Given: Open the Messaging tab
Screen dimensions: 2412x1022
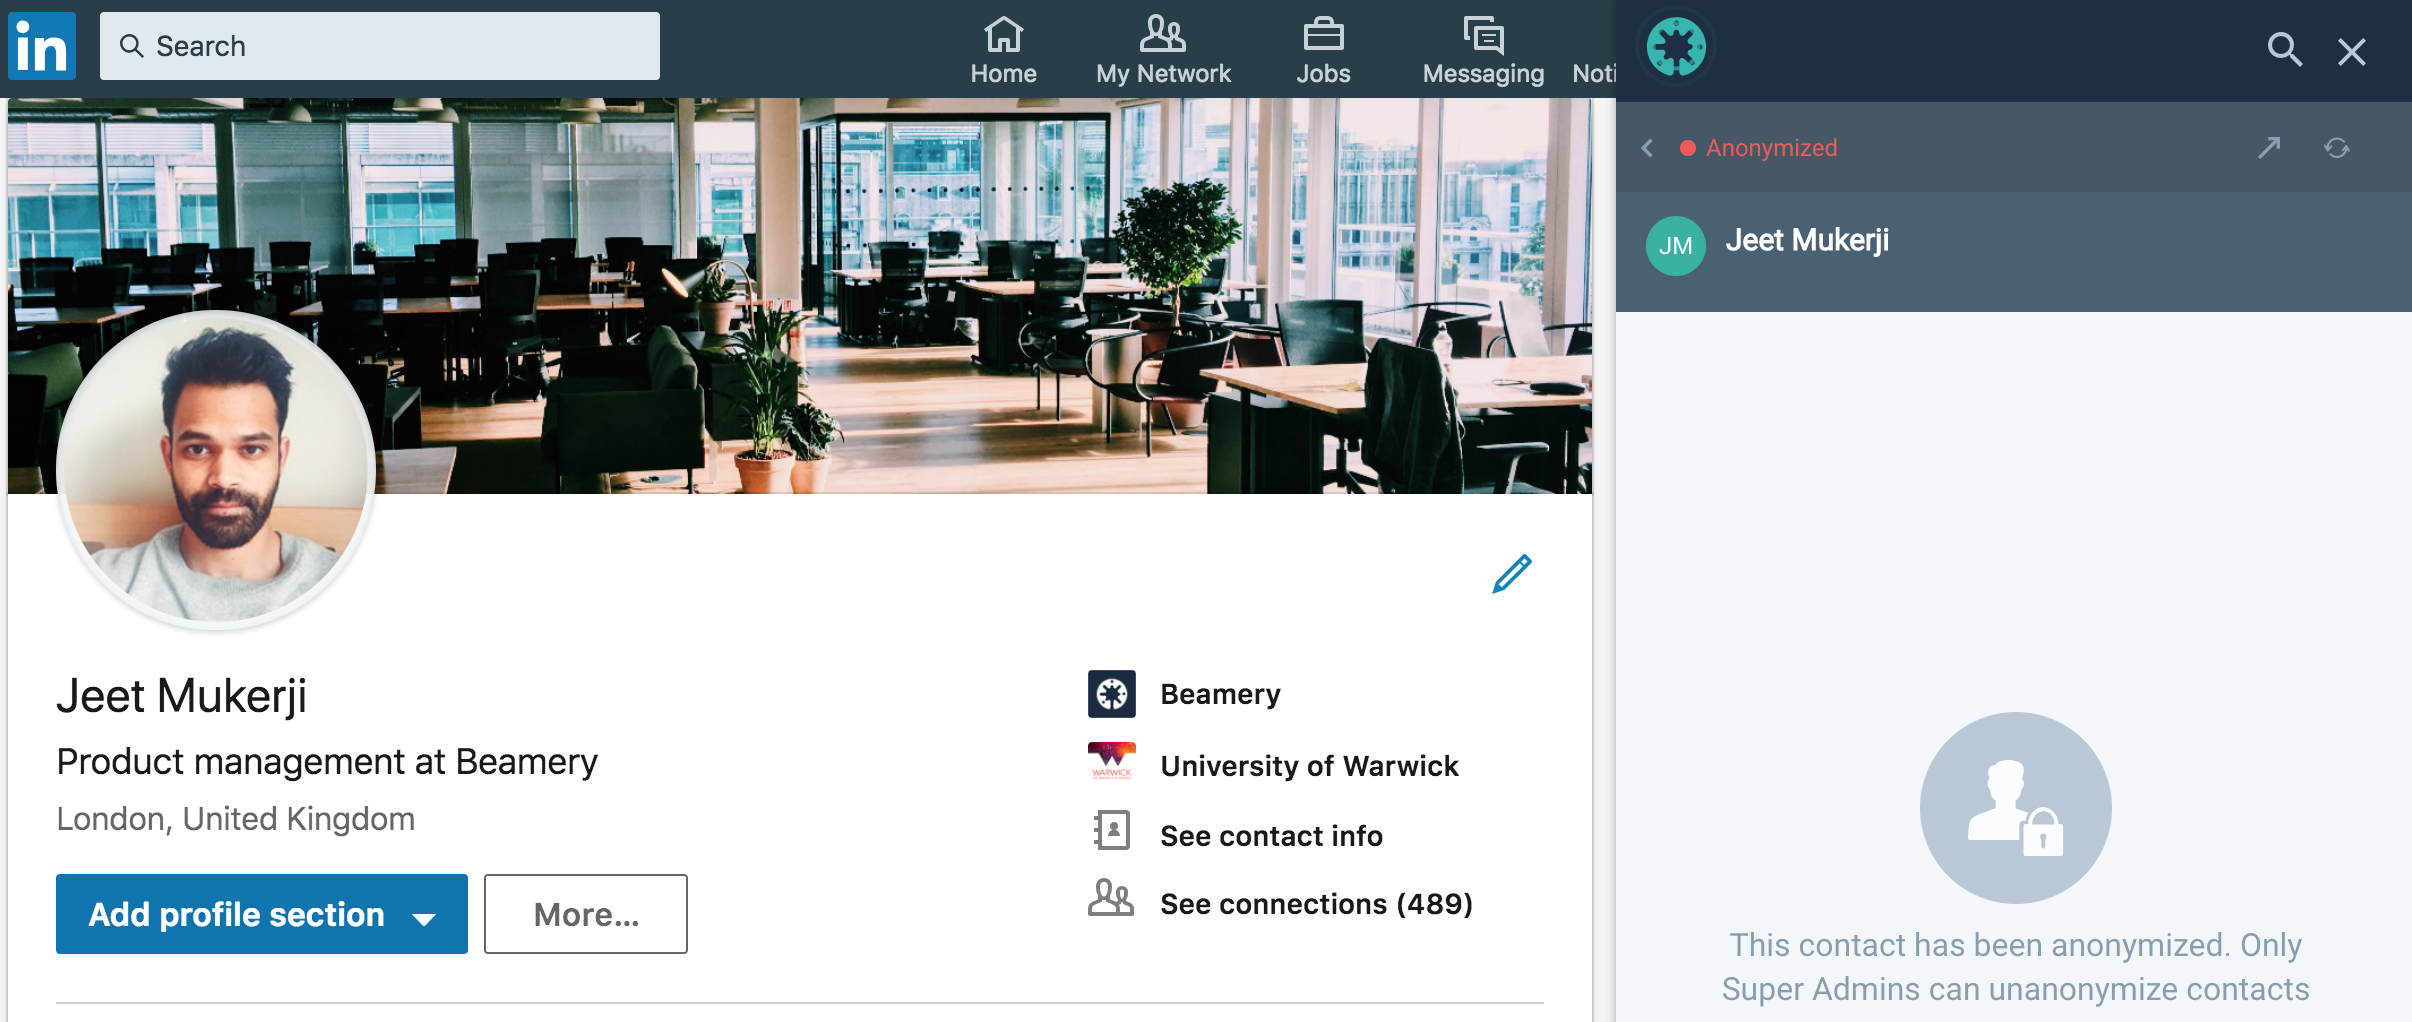Looking at the screenshot, I should pyautogui.click(x=1483, y=50).
